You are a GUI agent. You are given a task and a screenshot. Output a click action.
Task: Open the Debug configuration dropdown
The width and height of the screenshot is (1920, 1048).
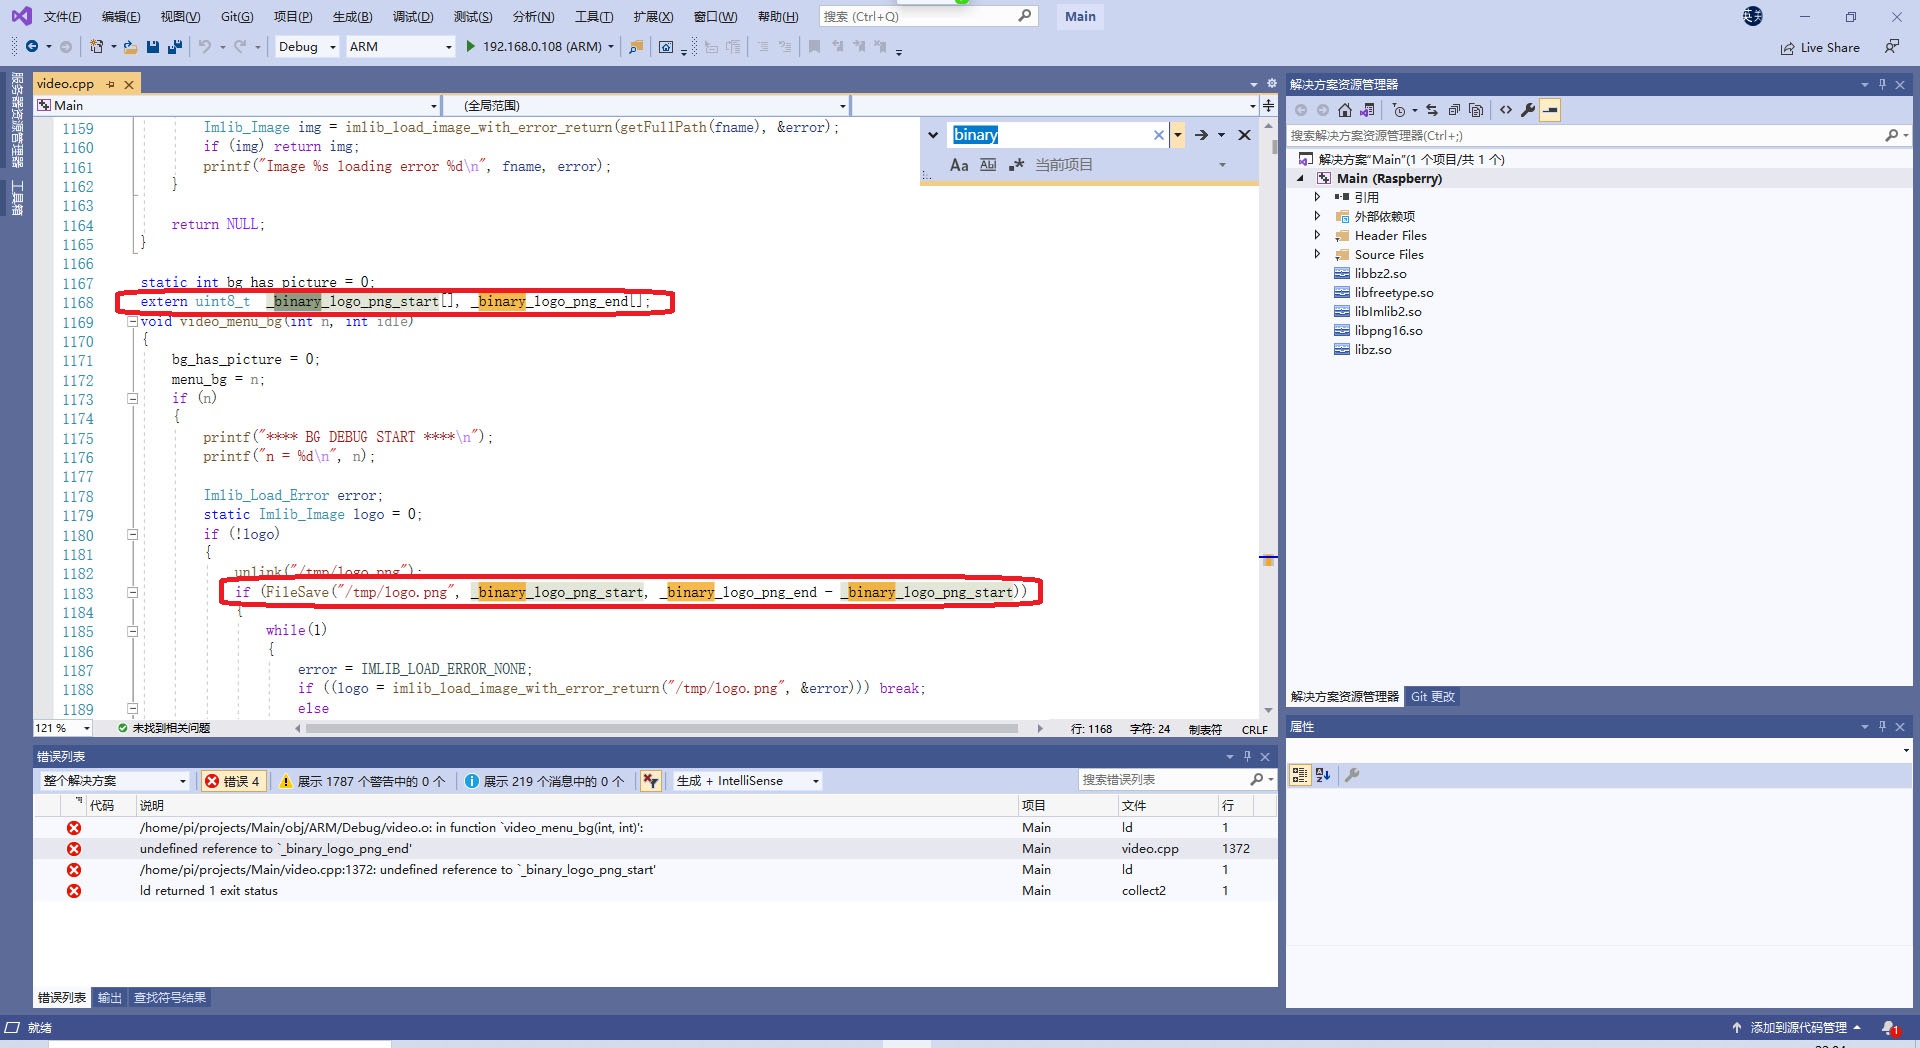tap(307, 46)
